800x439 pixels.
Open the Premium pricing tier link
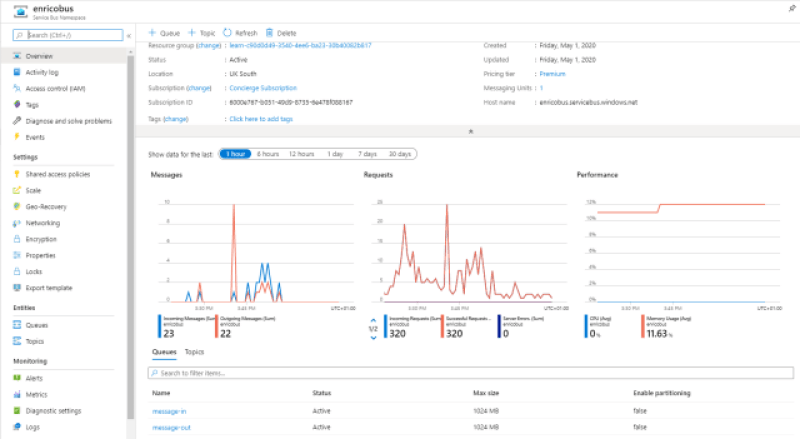click(x=553, y=74)
